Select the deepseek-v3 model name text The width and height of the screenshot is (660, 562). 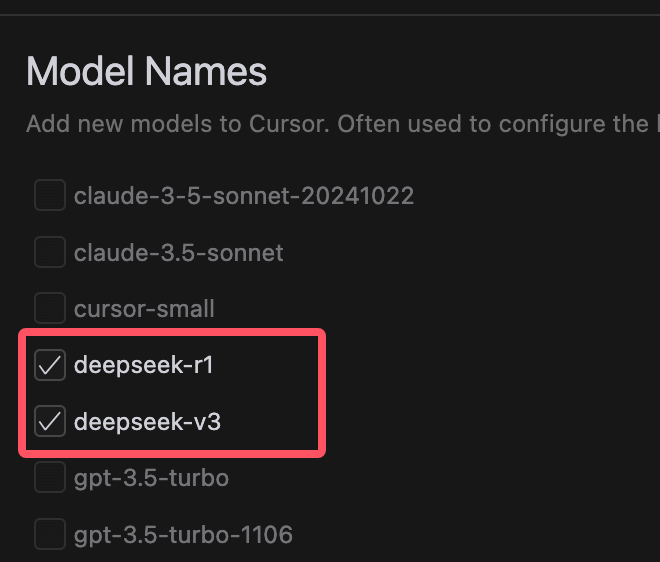click(147, 422)
